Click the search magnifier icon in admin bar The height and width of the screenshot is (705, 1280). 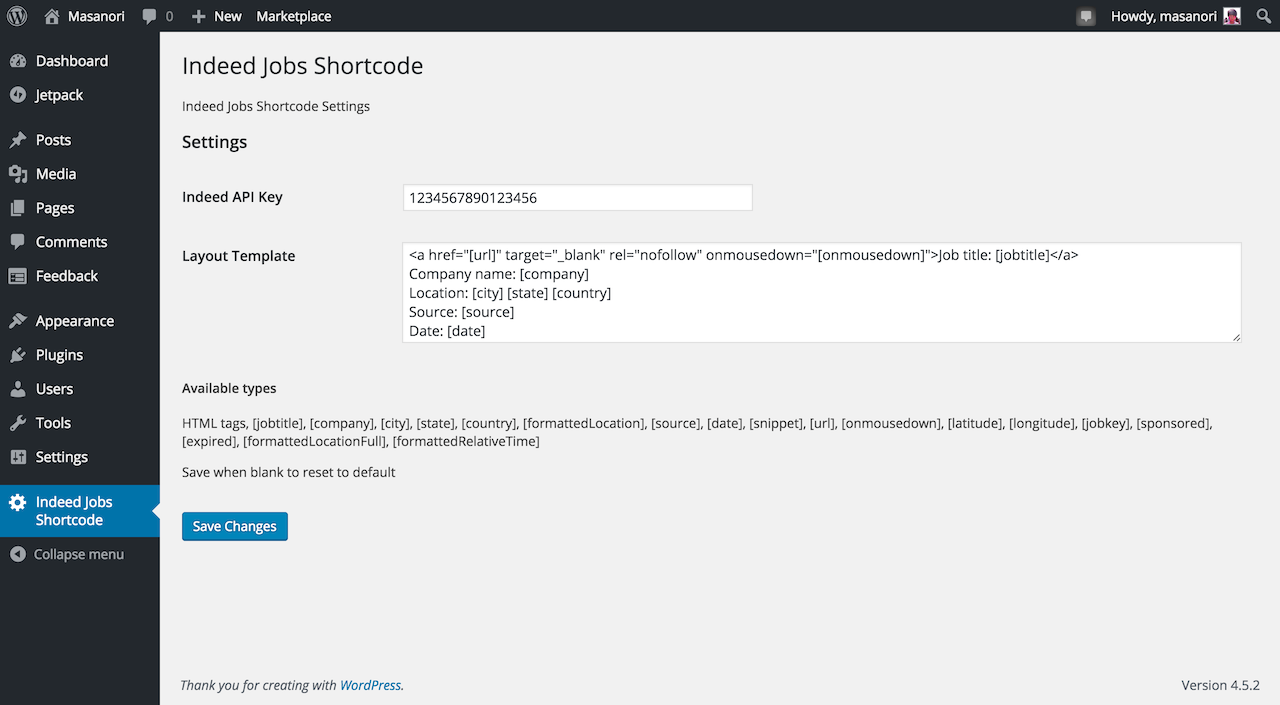pyautogui.click(x=1263, y=16)
